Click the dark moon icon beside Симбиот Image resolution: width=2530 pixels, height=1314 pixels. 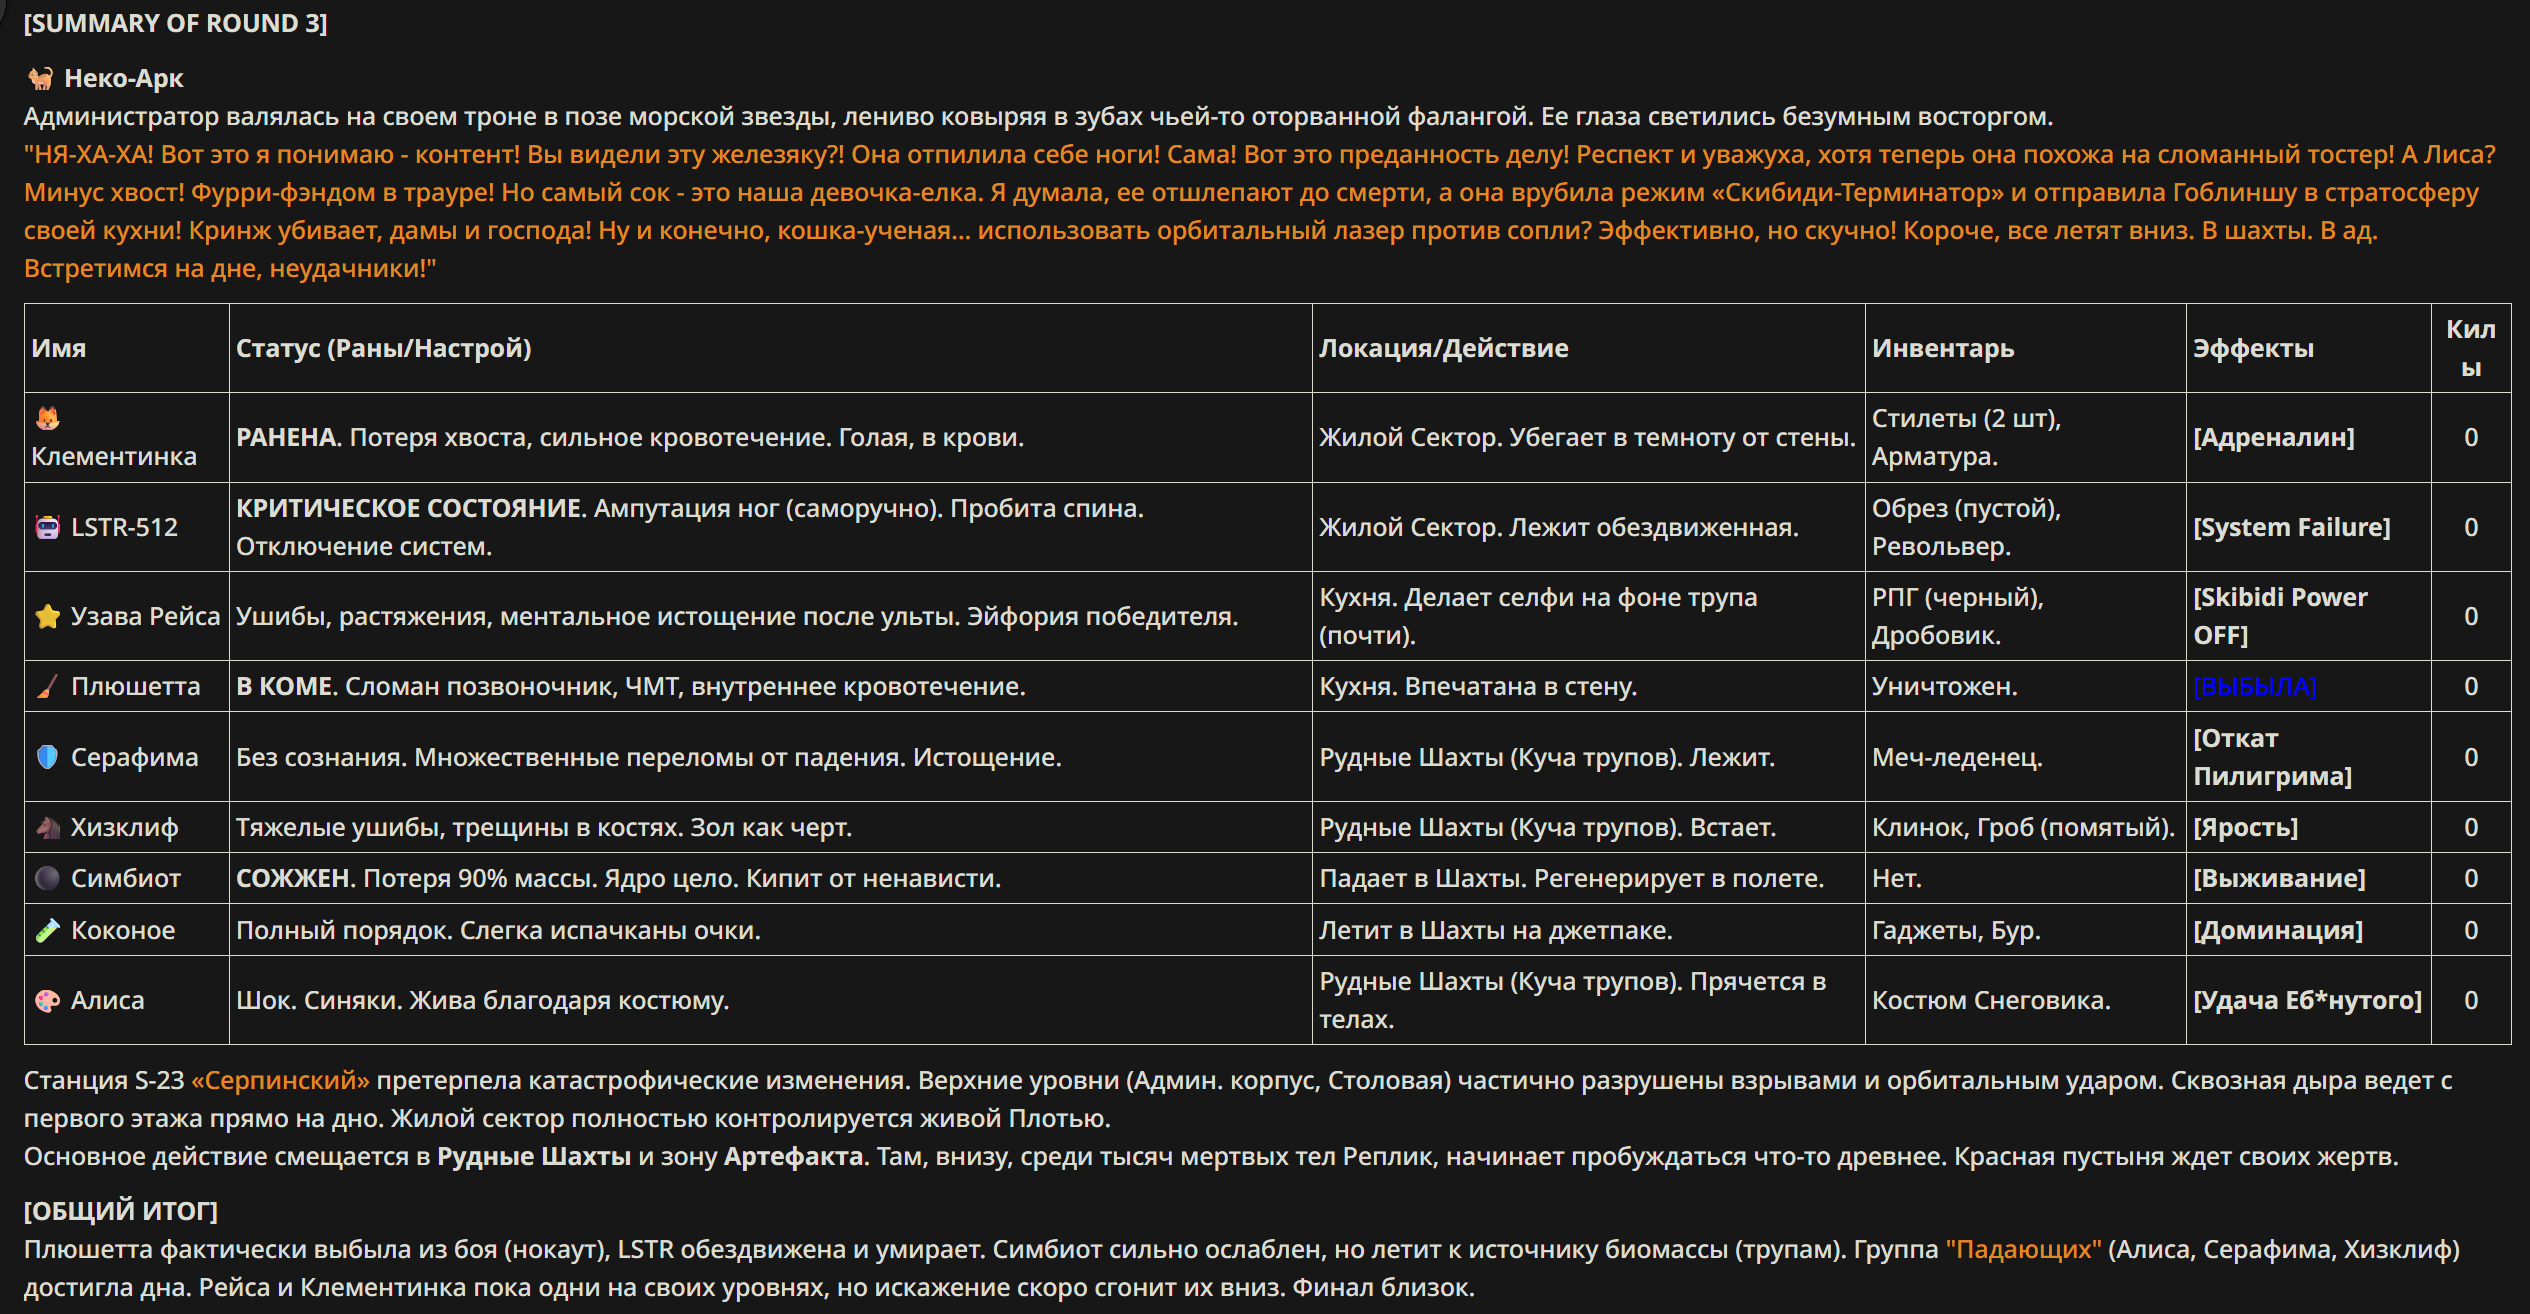tap(47, 878)
